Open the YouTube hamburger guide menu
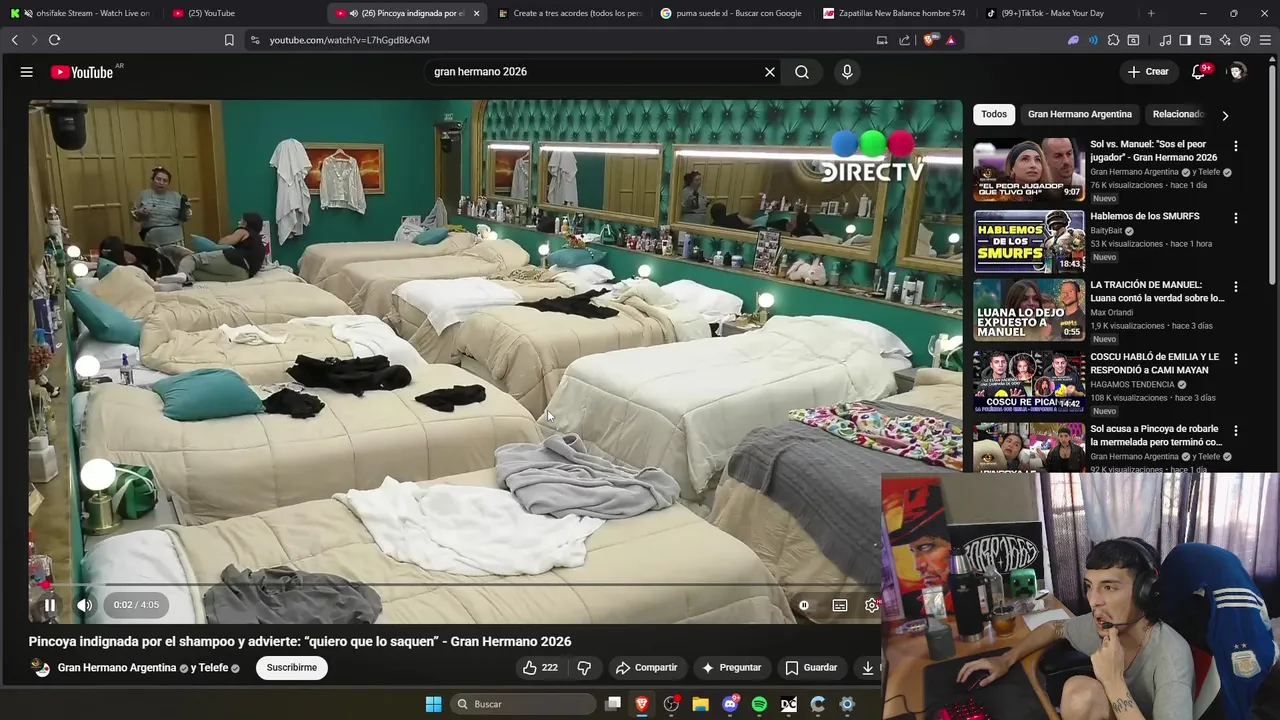Screen dimensions: 1280x720 [27, 72]
